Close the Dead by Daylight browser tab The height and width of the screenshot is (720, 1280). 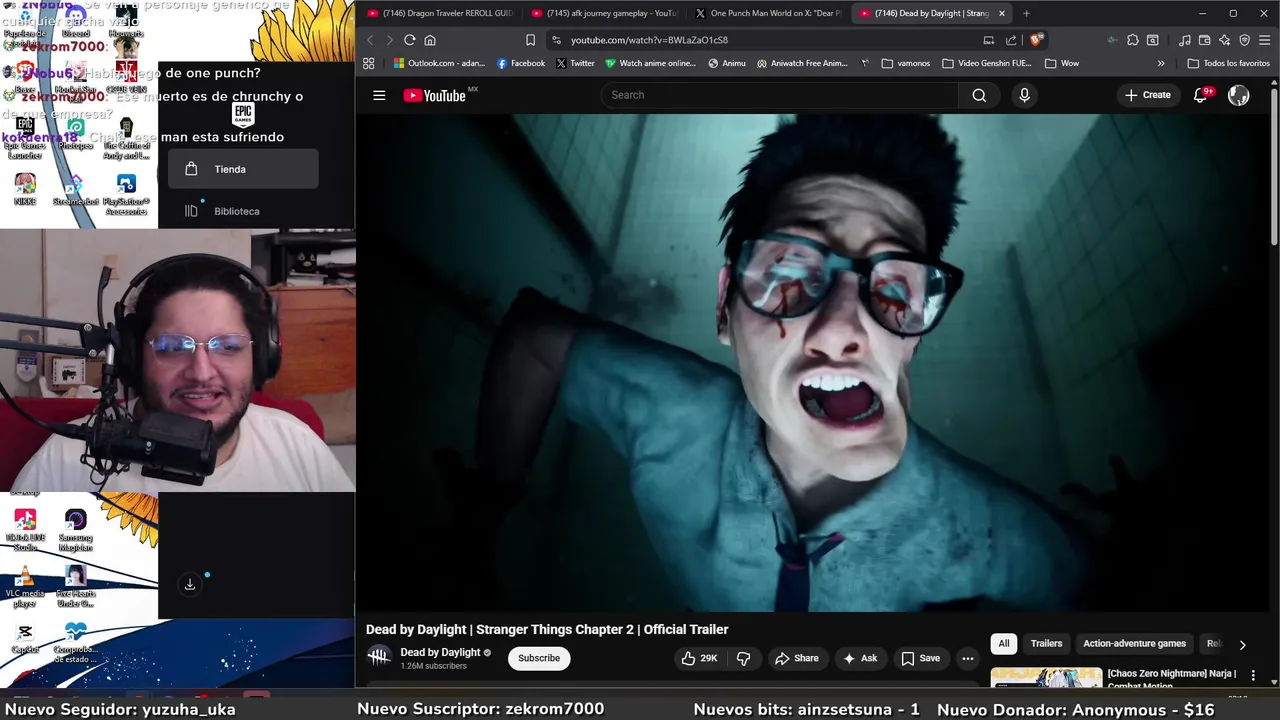[x=1002, y=13]
